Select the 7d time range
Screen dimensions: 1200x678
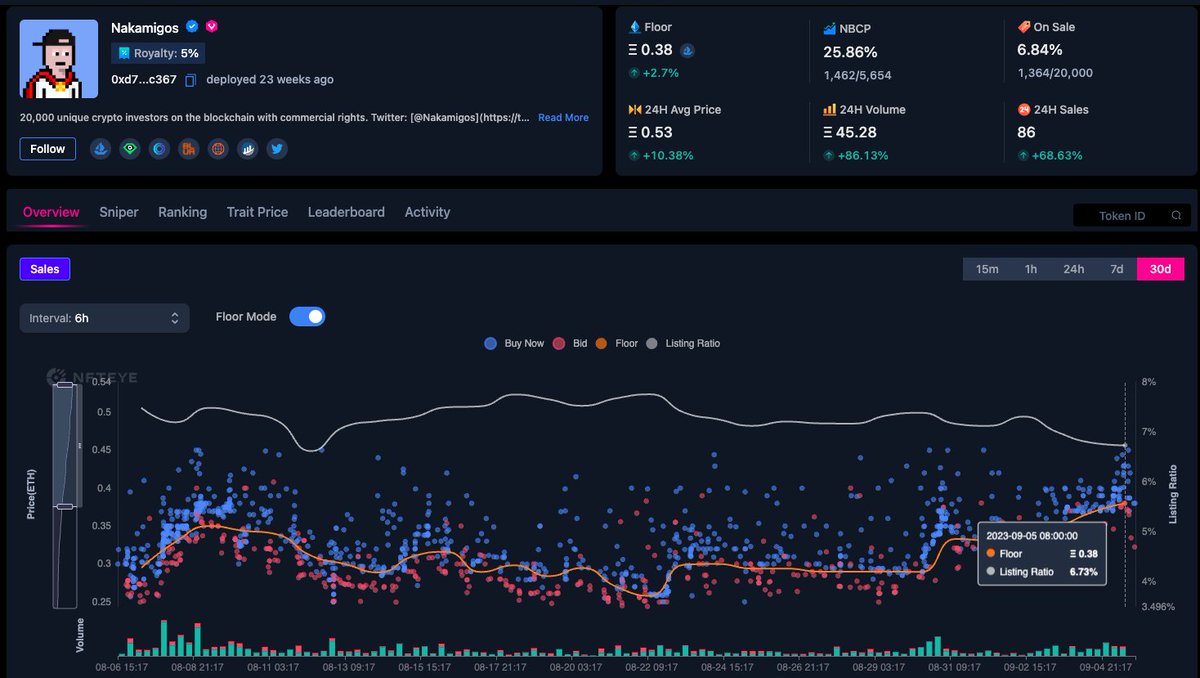[x=1117, y=269]
